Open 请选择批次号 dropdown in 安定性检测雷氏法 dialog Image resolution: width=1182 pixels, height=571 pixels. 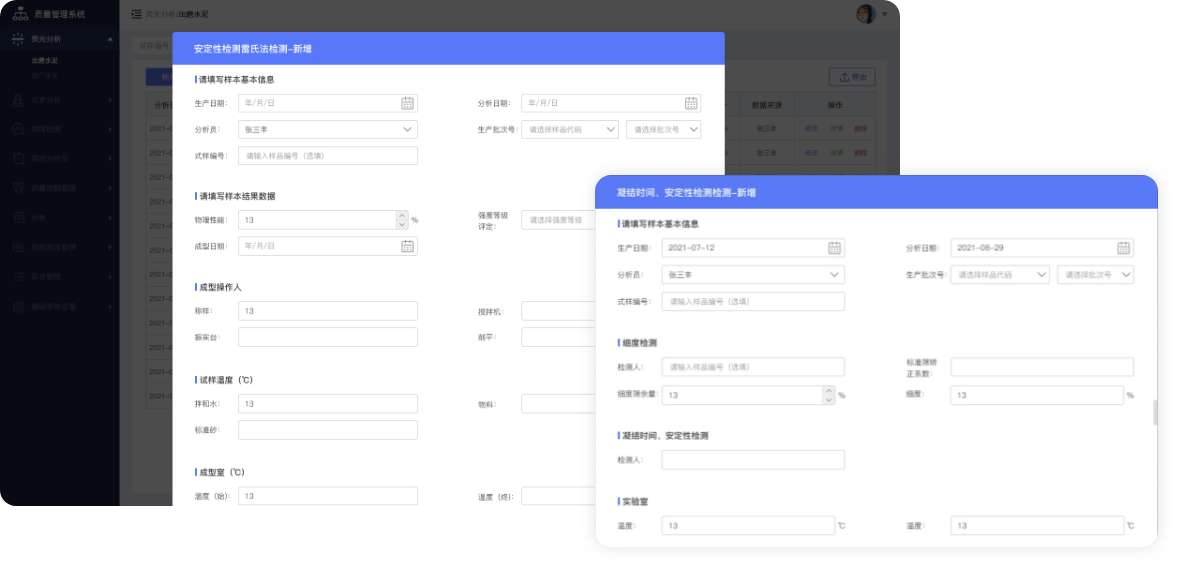pos(663,129)
